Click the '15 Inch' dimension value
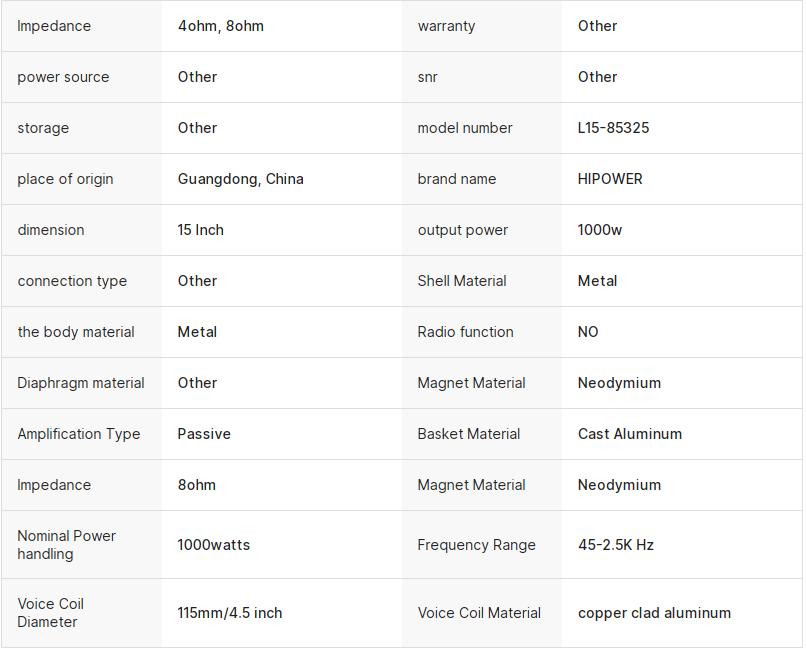This screenshot has width=807, height=650. 200,230
